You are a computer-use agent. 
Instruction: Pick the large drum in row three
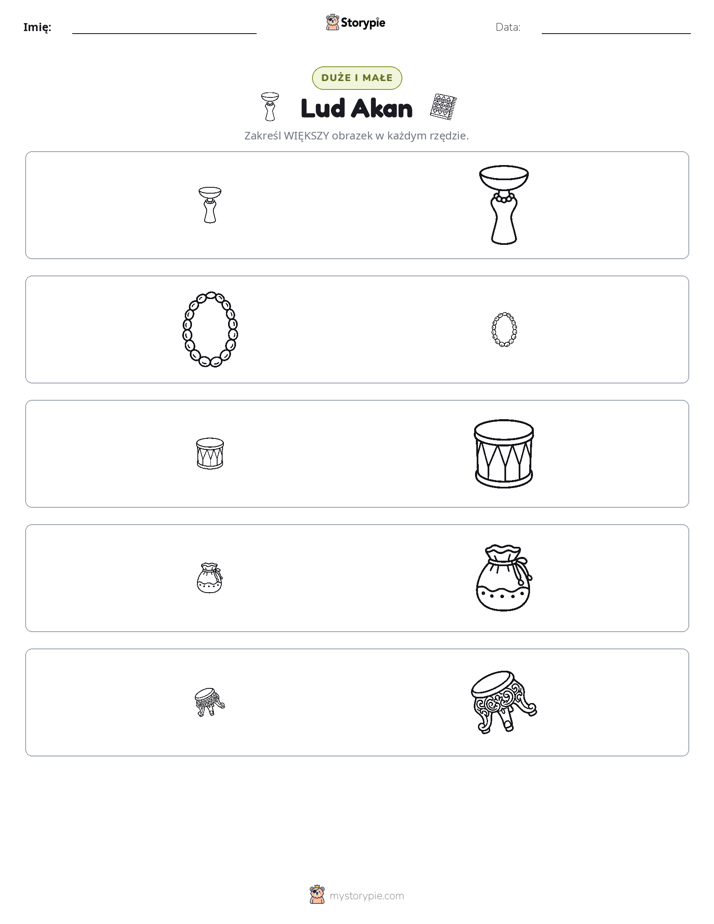[x=504, y=454]
